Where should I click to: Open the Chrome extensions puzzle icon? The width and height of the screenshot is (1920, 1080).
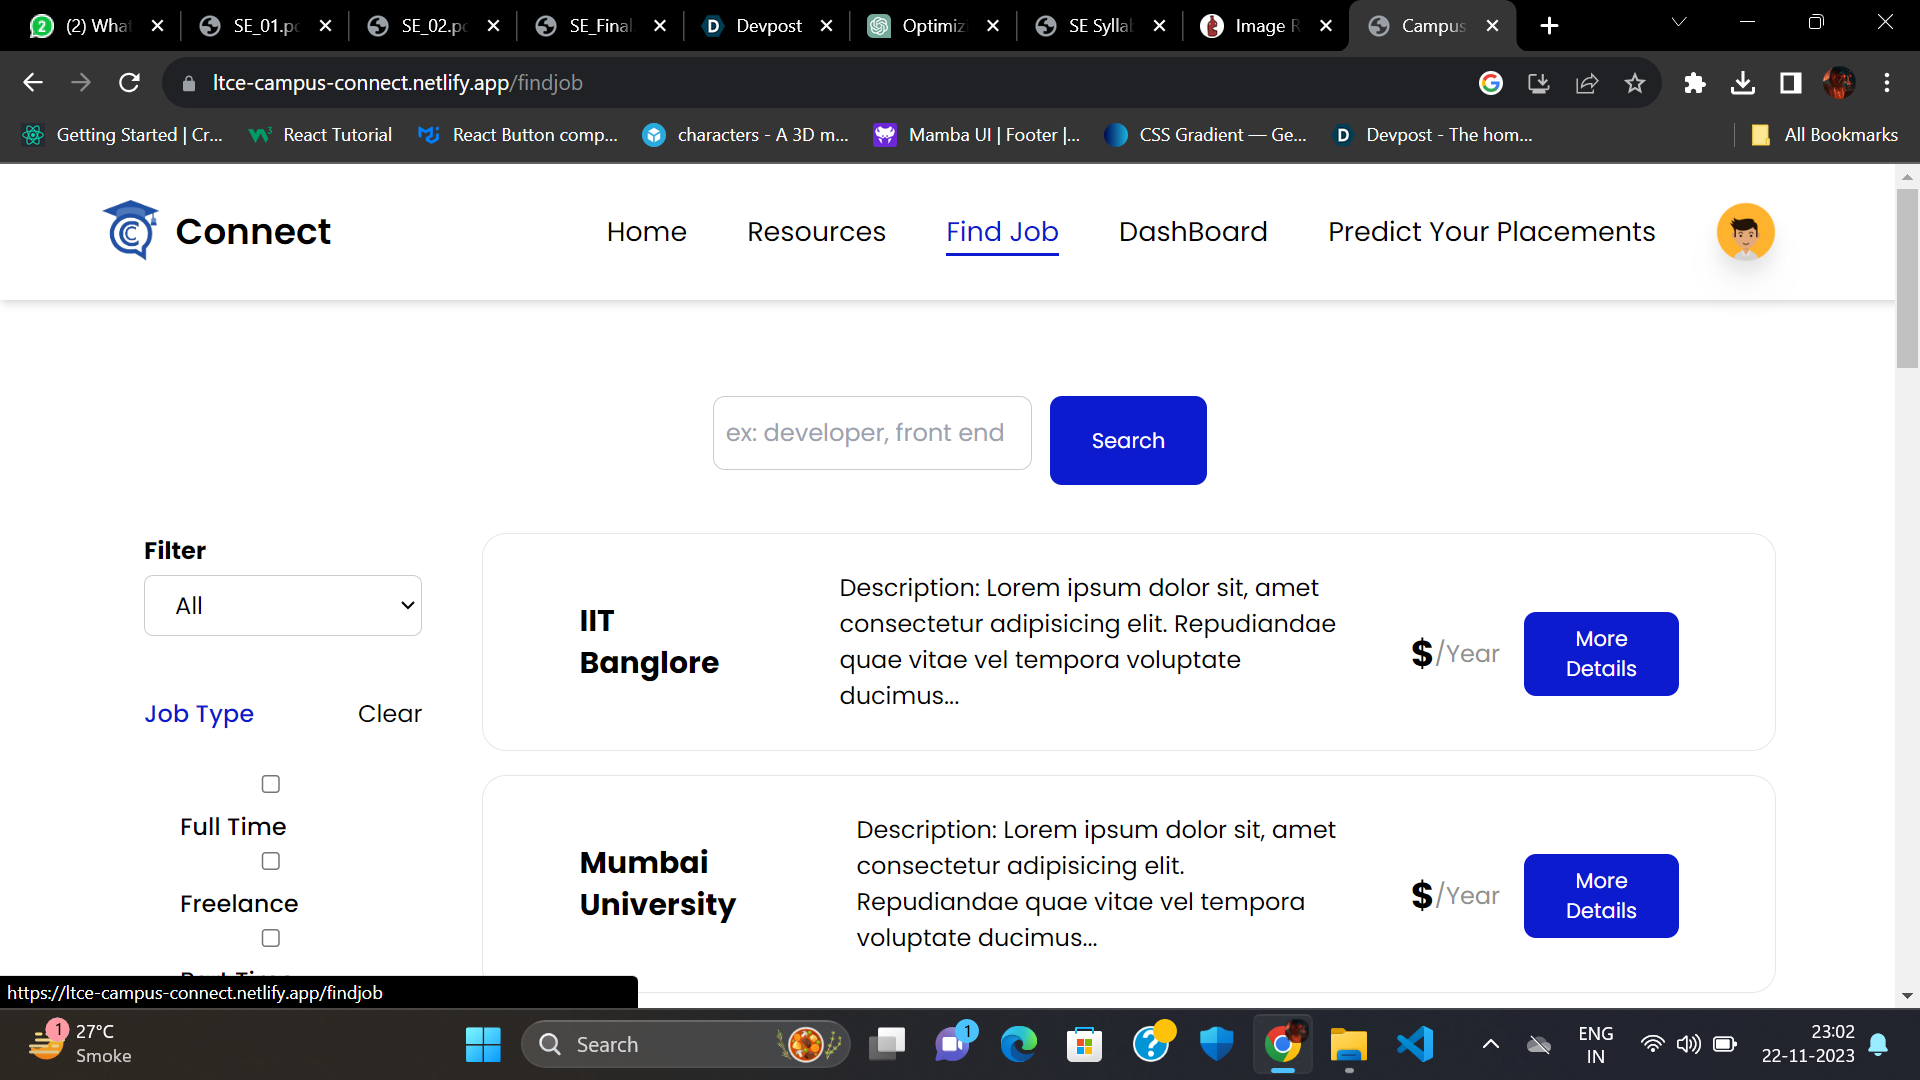(1694, 83)
